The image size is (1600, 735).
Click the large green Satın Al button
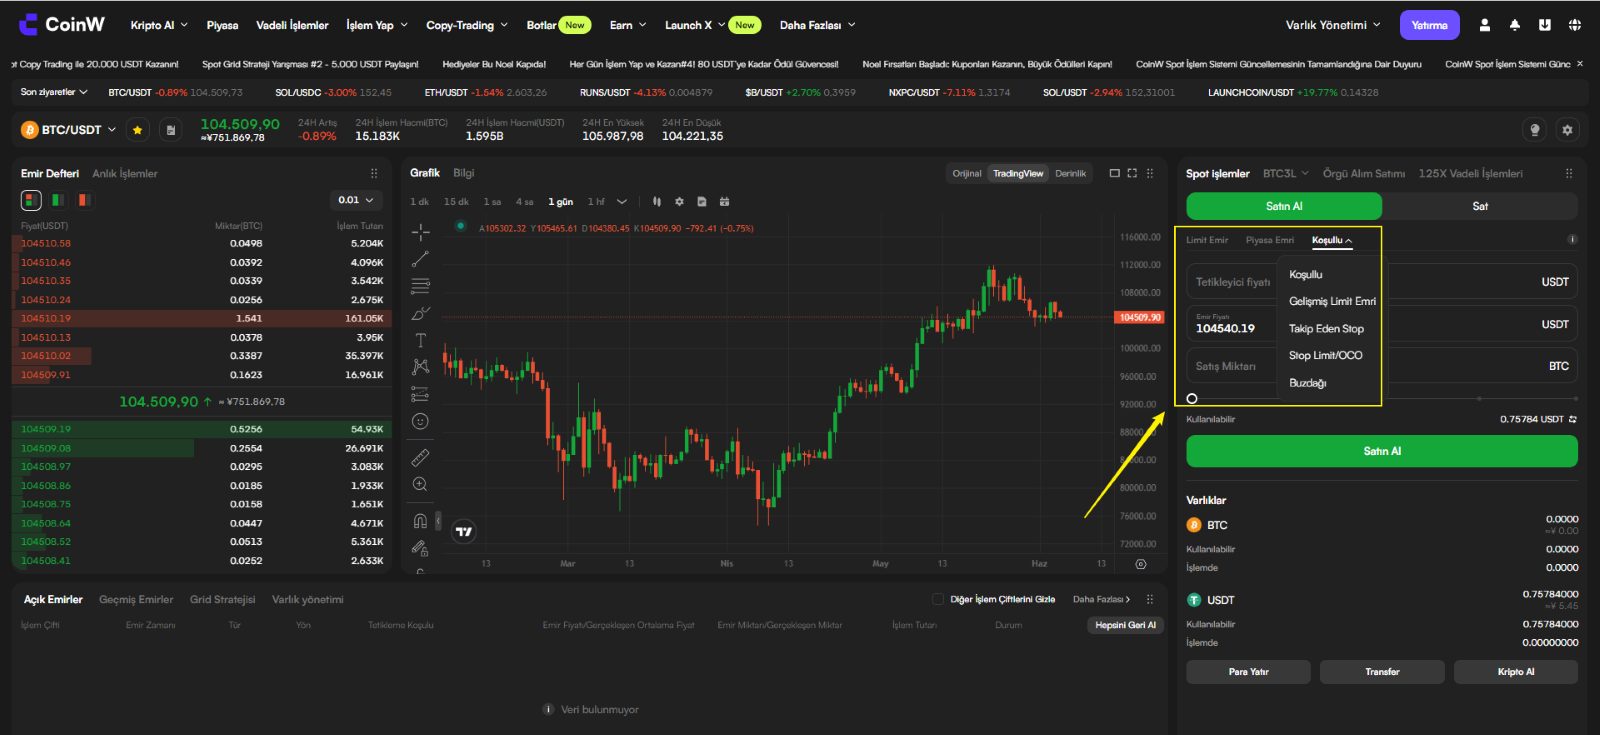tap(1382, 451)
